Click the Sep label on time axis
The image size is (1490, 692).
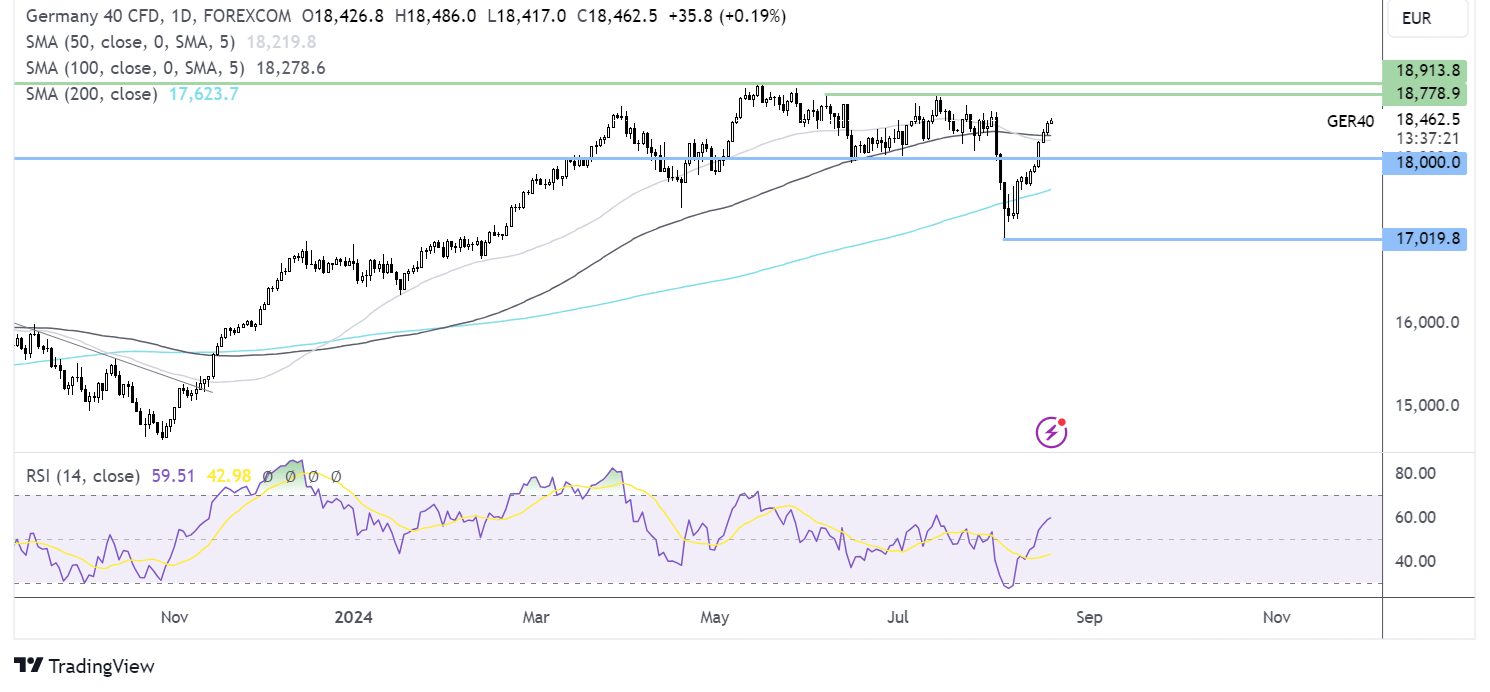tap(1089, 617)
